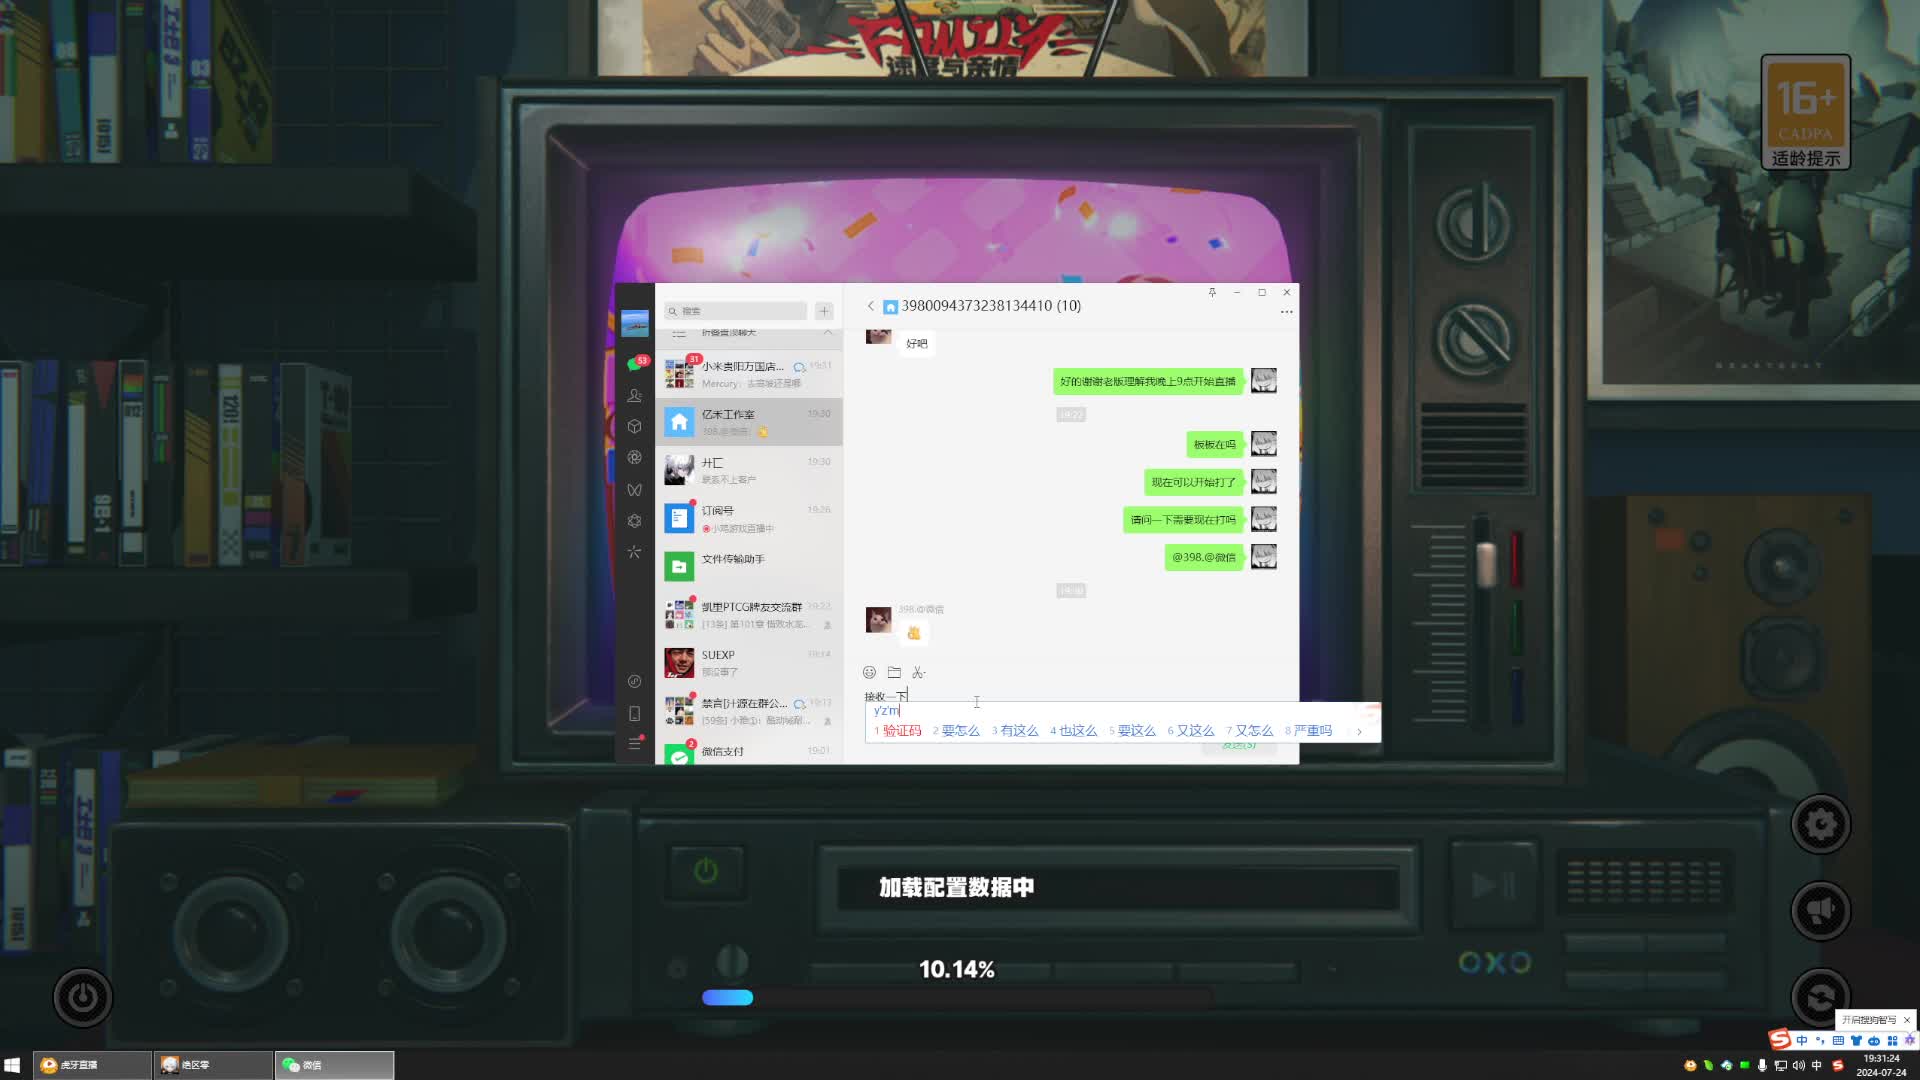
Task: Toggle the pin window on top icon
Action: 1212,293
